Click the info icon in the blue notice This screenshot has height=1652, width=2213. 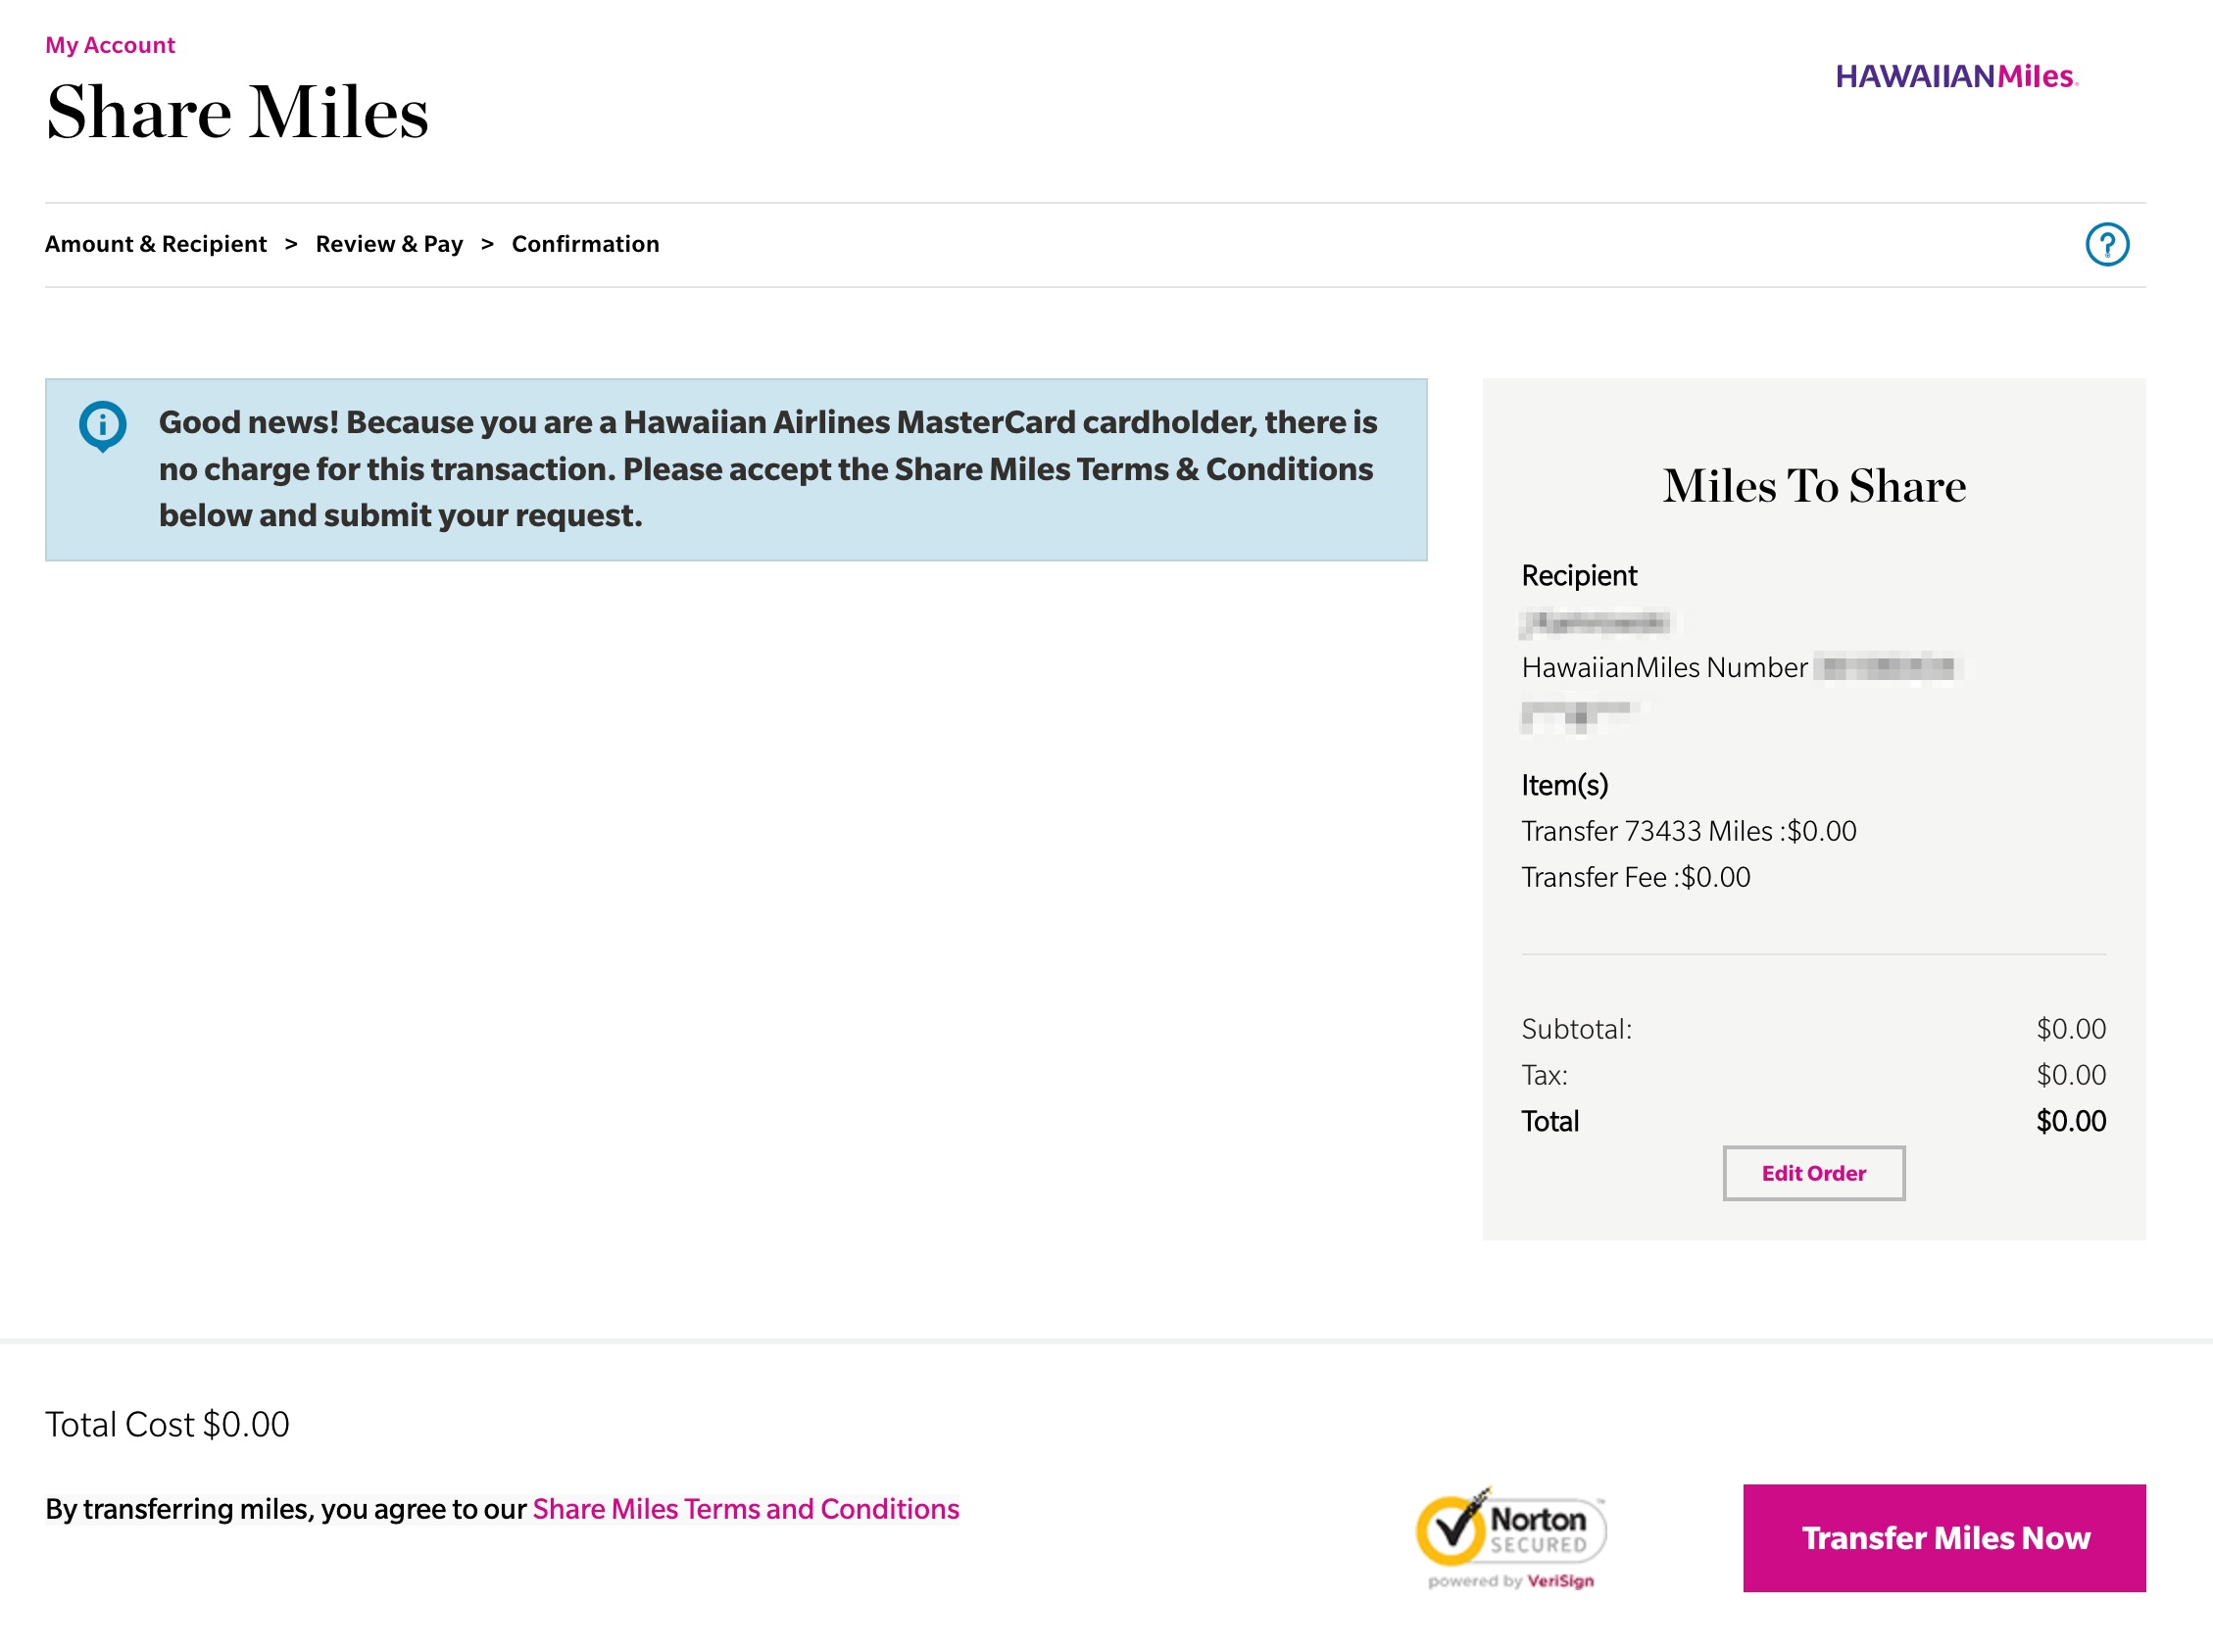(x=102, y=423)
